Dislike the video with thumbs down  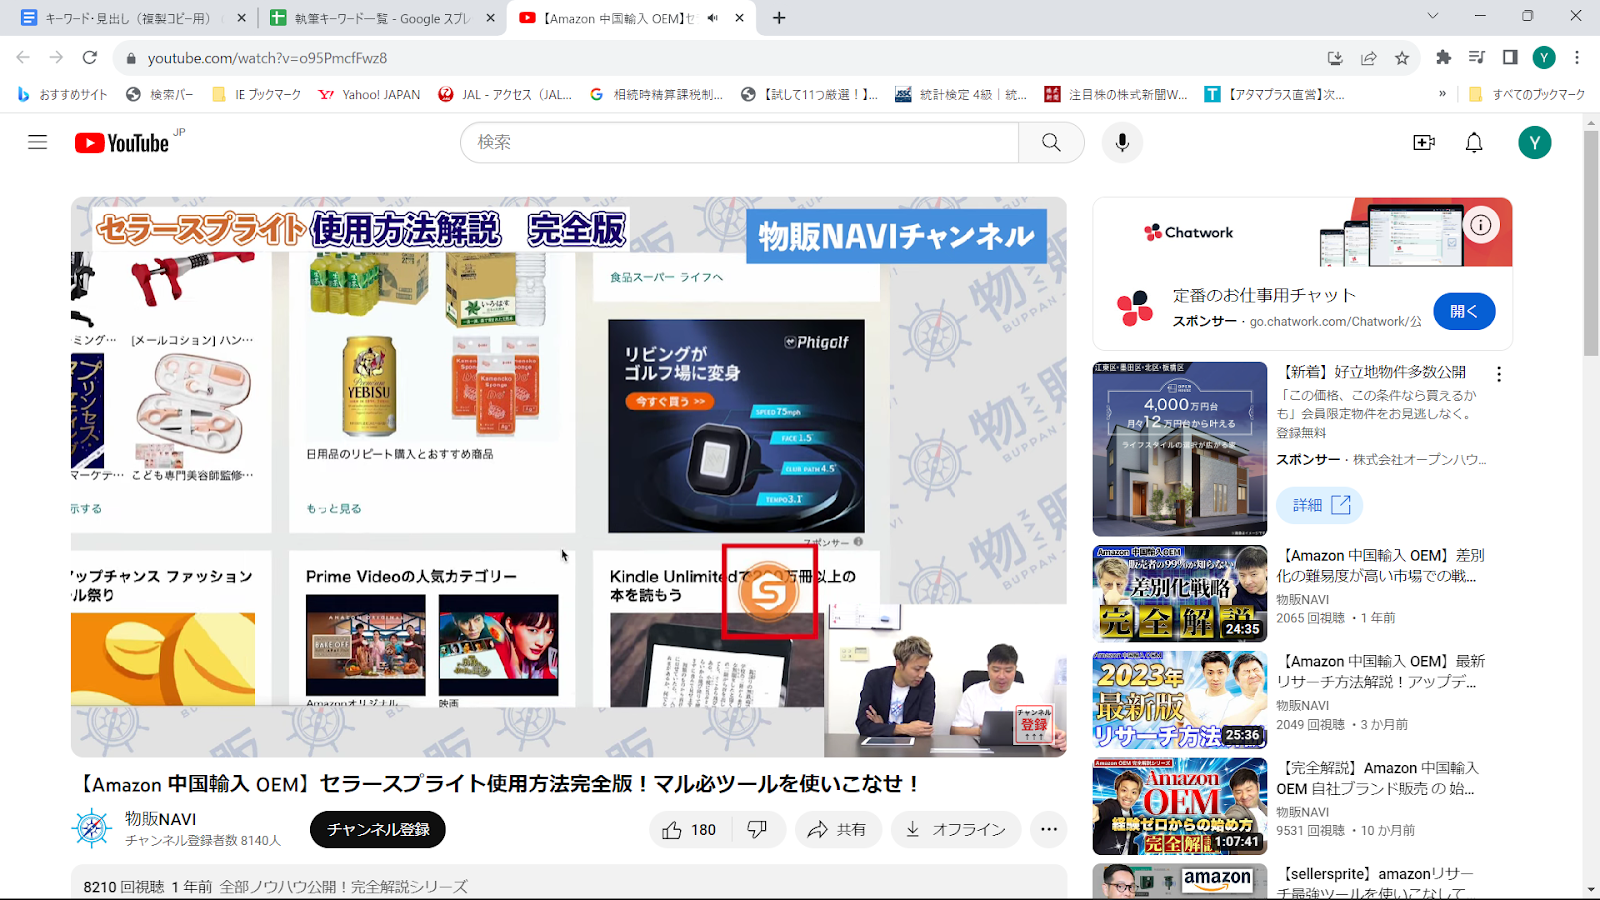[x=757, y=829]
